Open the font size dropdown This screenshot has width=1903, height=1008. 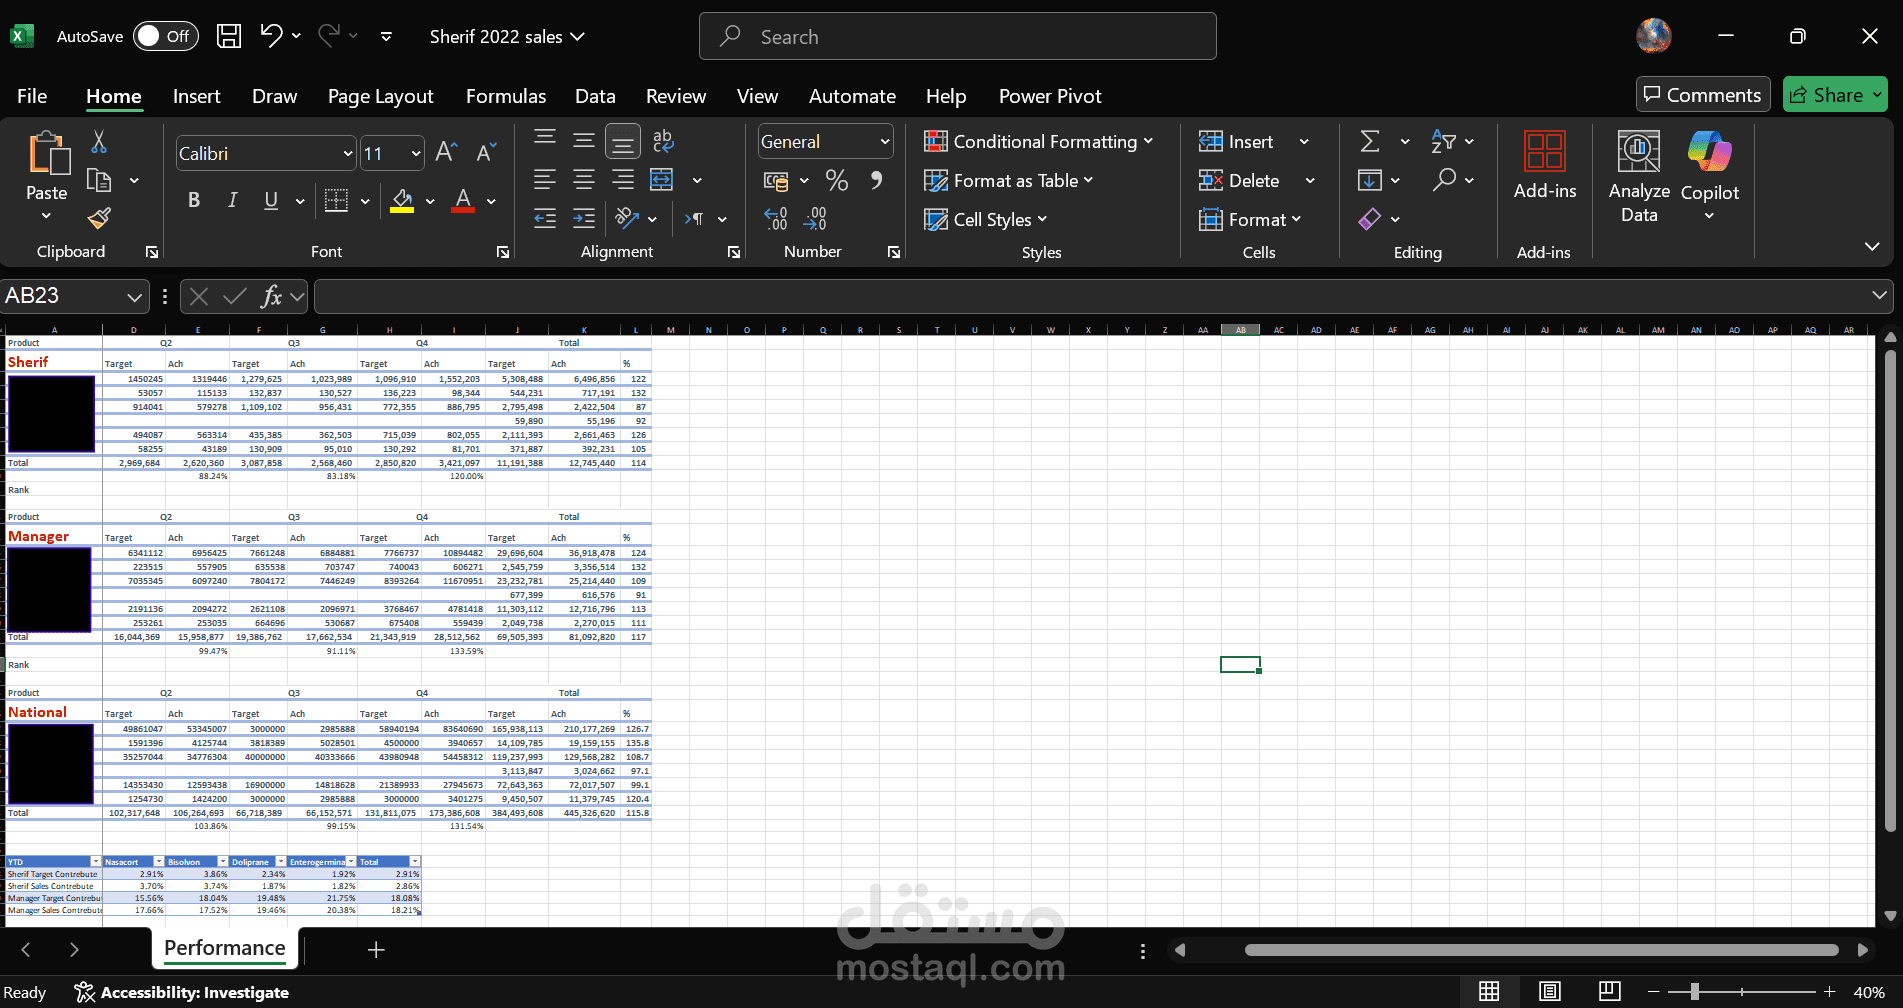[416, 153]
